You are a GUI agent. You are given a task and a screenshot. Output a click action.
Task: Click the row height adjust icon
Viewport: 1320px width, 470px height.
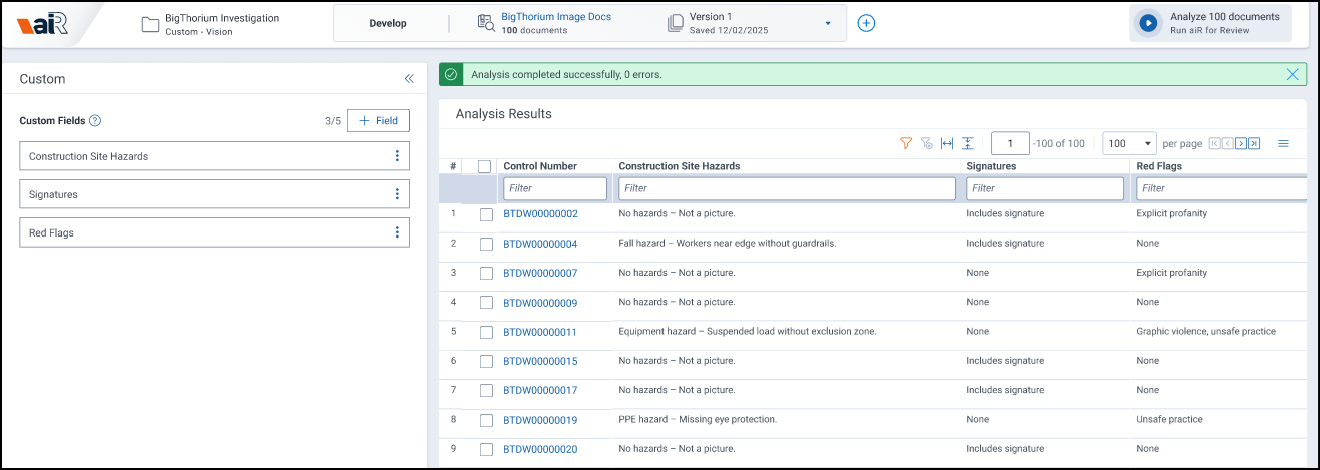coord(967,144)
